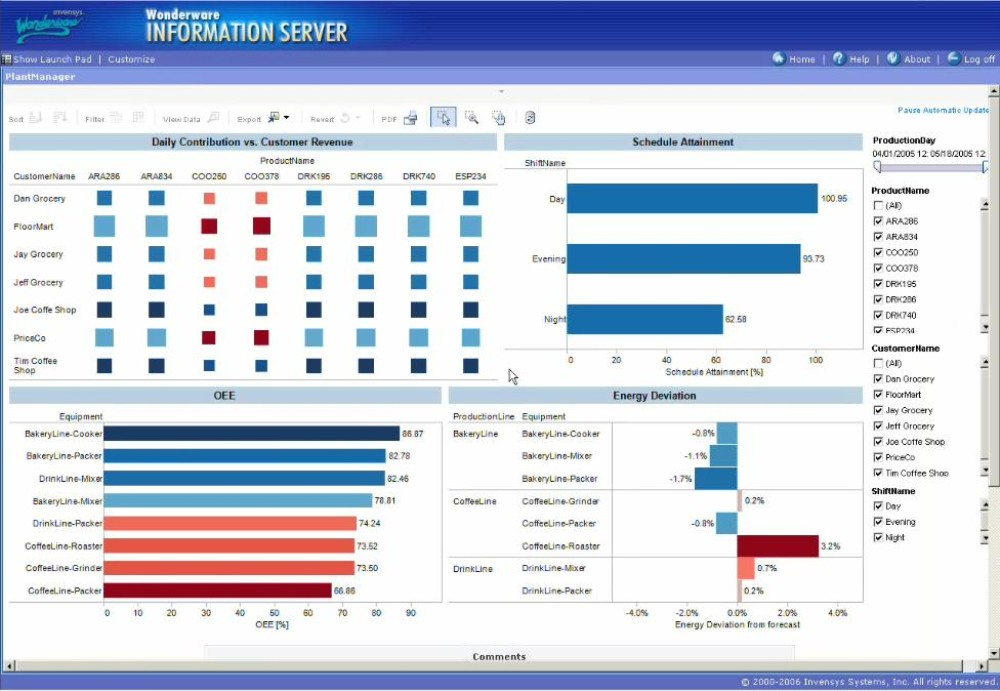
Task: Click the ProductName list scrollbar down arrow
Action: click(x=986, y=327)
